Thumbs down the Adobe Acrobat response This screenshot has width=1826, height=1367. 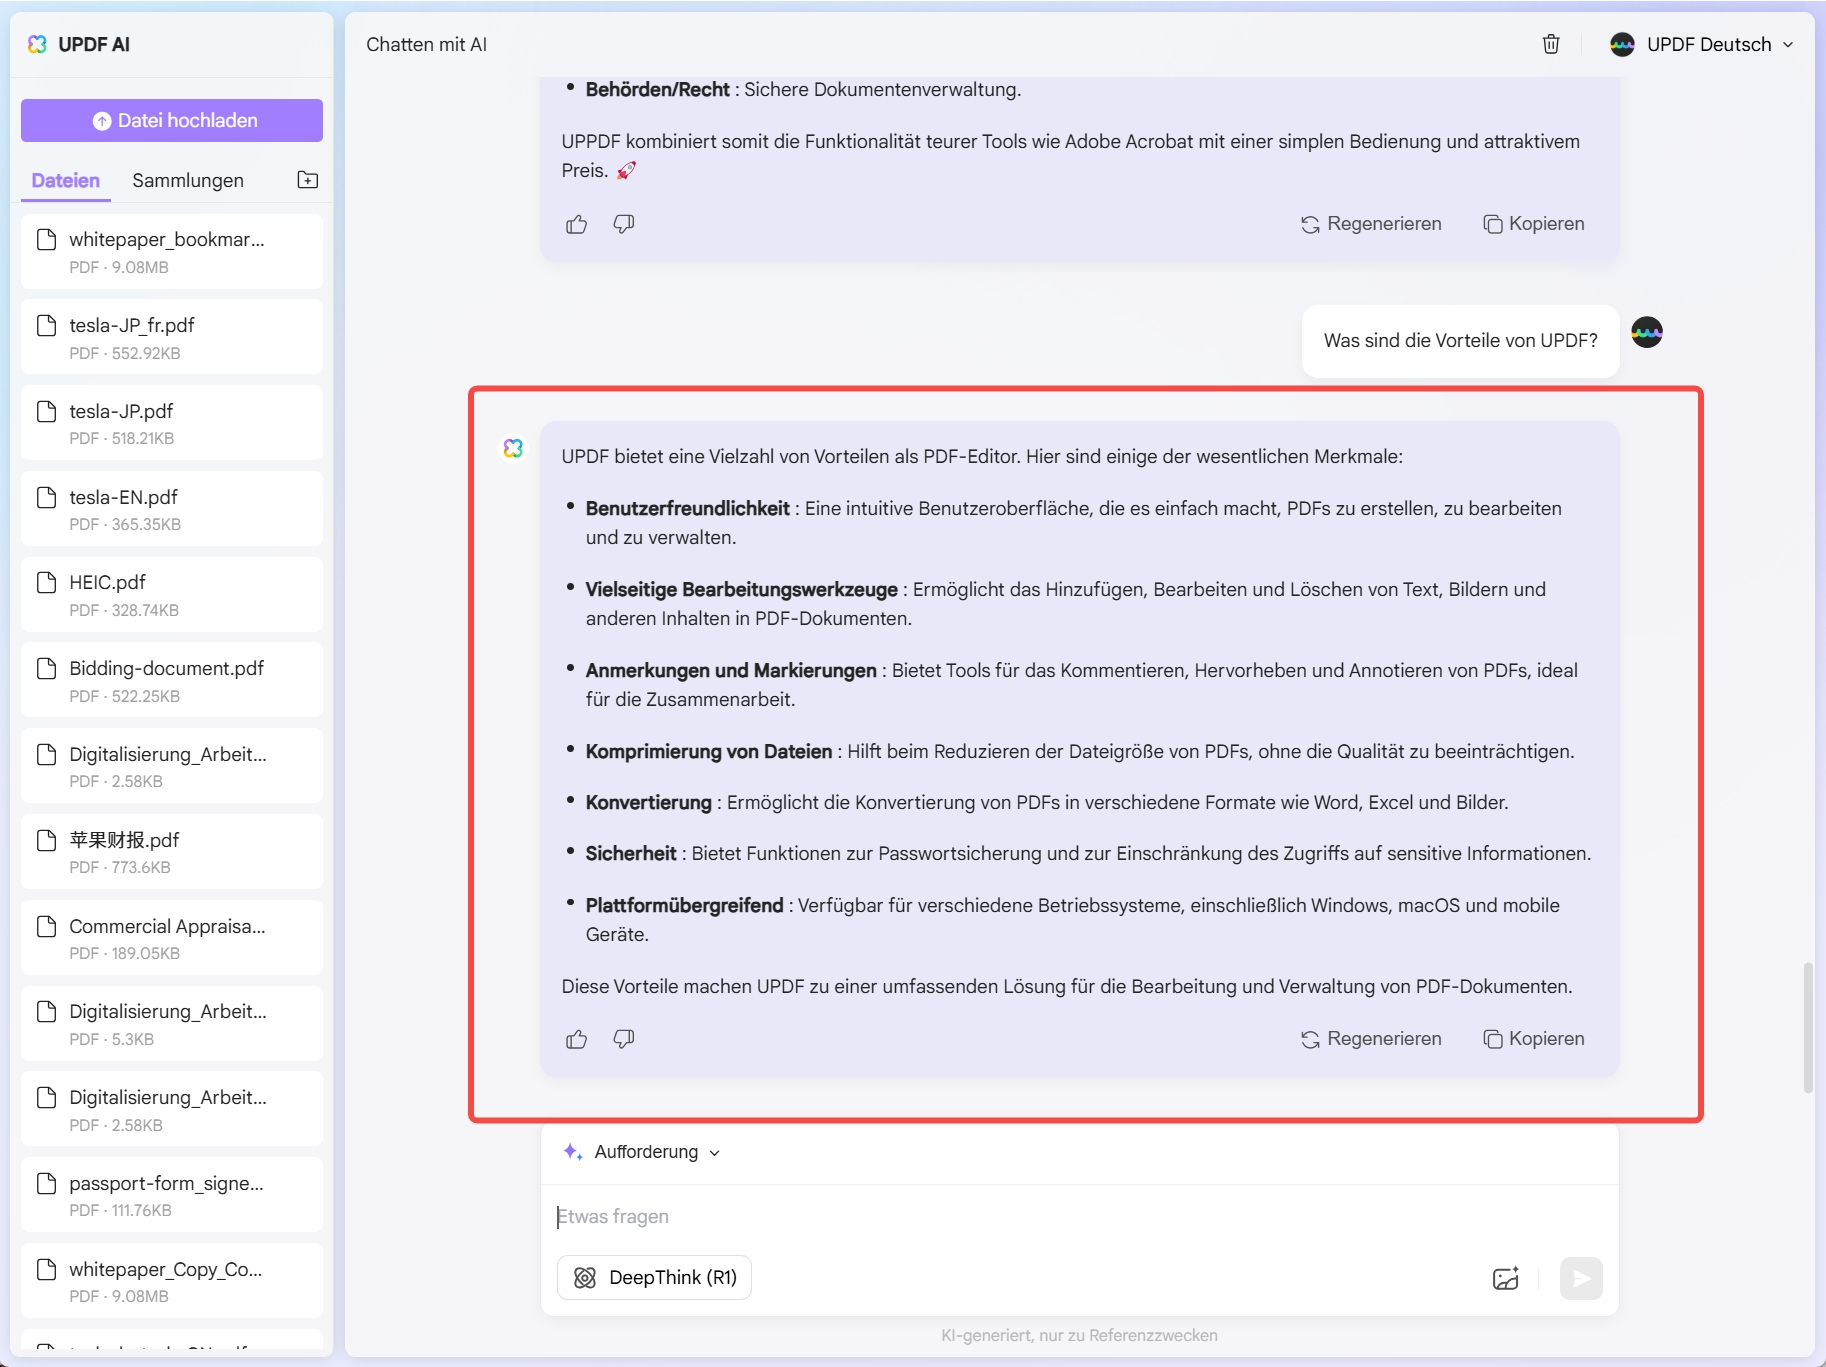point(624,224)
